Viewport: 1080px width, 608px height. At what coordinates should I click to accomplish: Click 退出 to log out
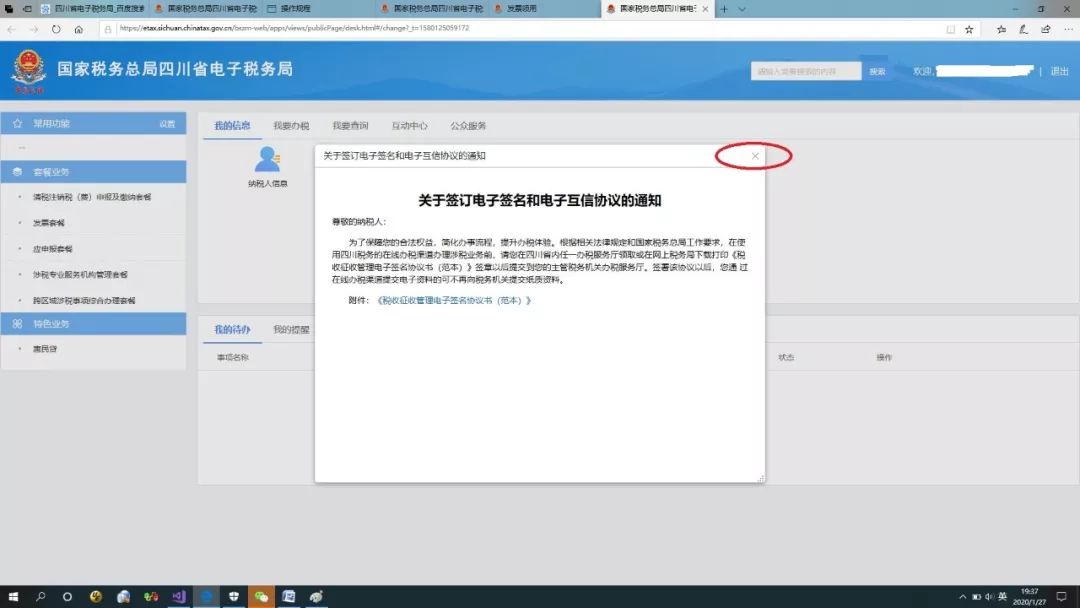[1059, 71]
